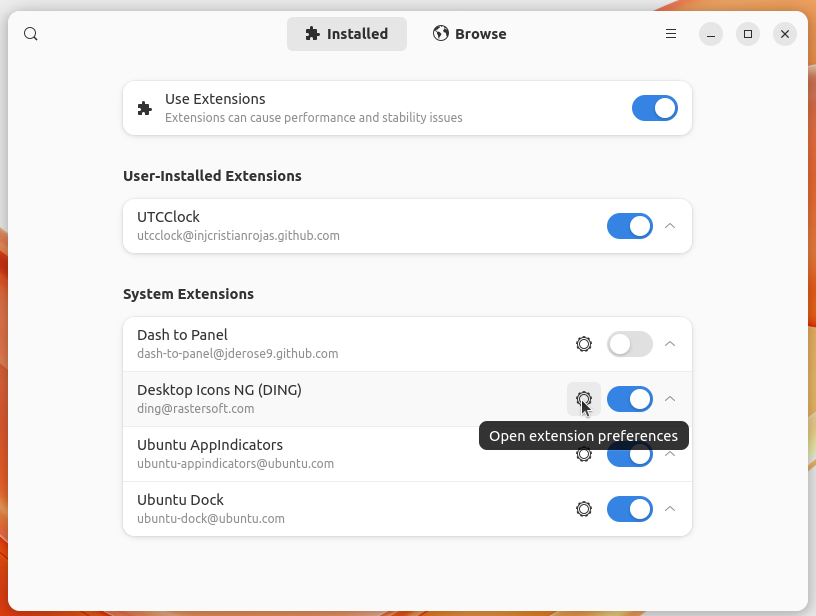Select the Desktop Icons NG (DING) title

[x=219, y=390]
